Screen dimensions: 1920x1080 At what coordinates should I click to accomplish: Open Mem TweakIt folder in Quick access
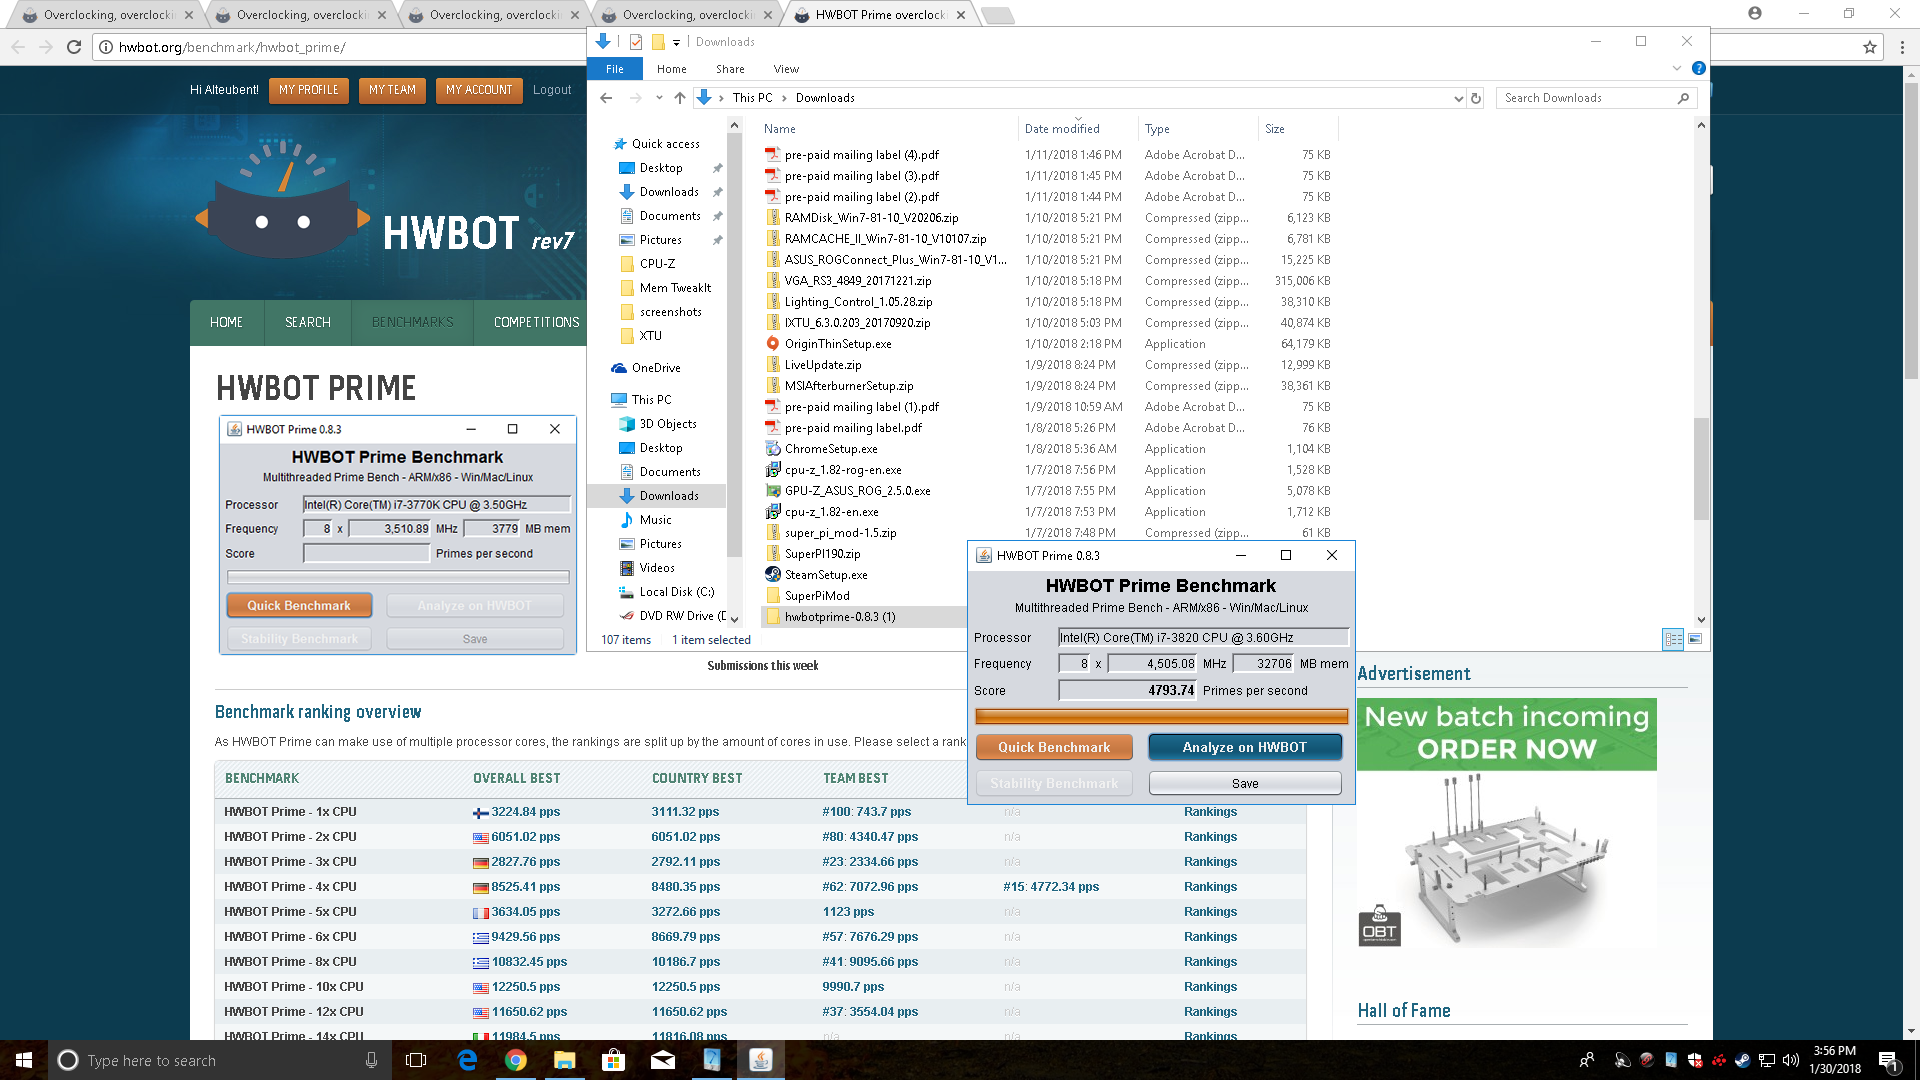click(675, 288)
